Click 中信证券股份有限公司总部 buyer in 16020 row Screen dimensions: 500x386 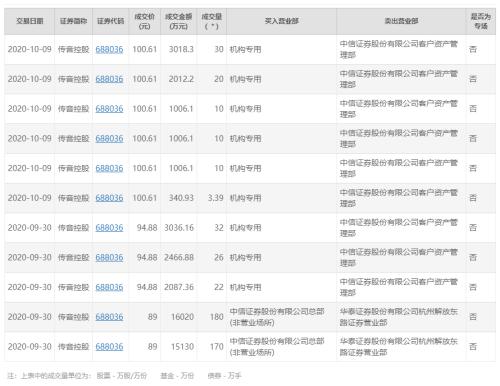click(277, 317)
